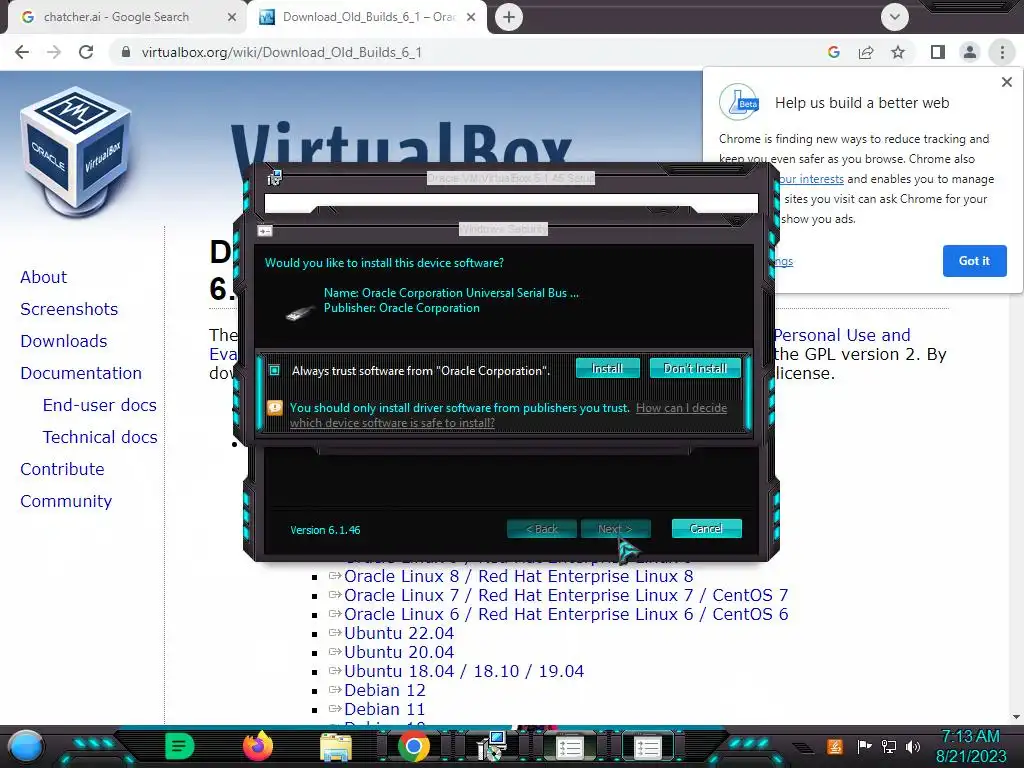
Task: Open Action Center flag icon in tray
Action: 865,746
